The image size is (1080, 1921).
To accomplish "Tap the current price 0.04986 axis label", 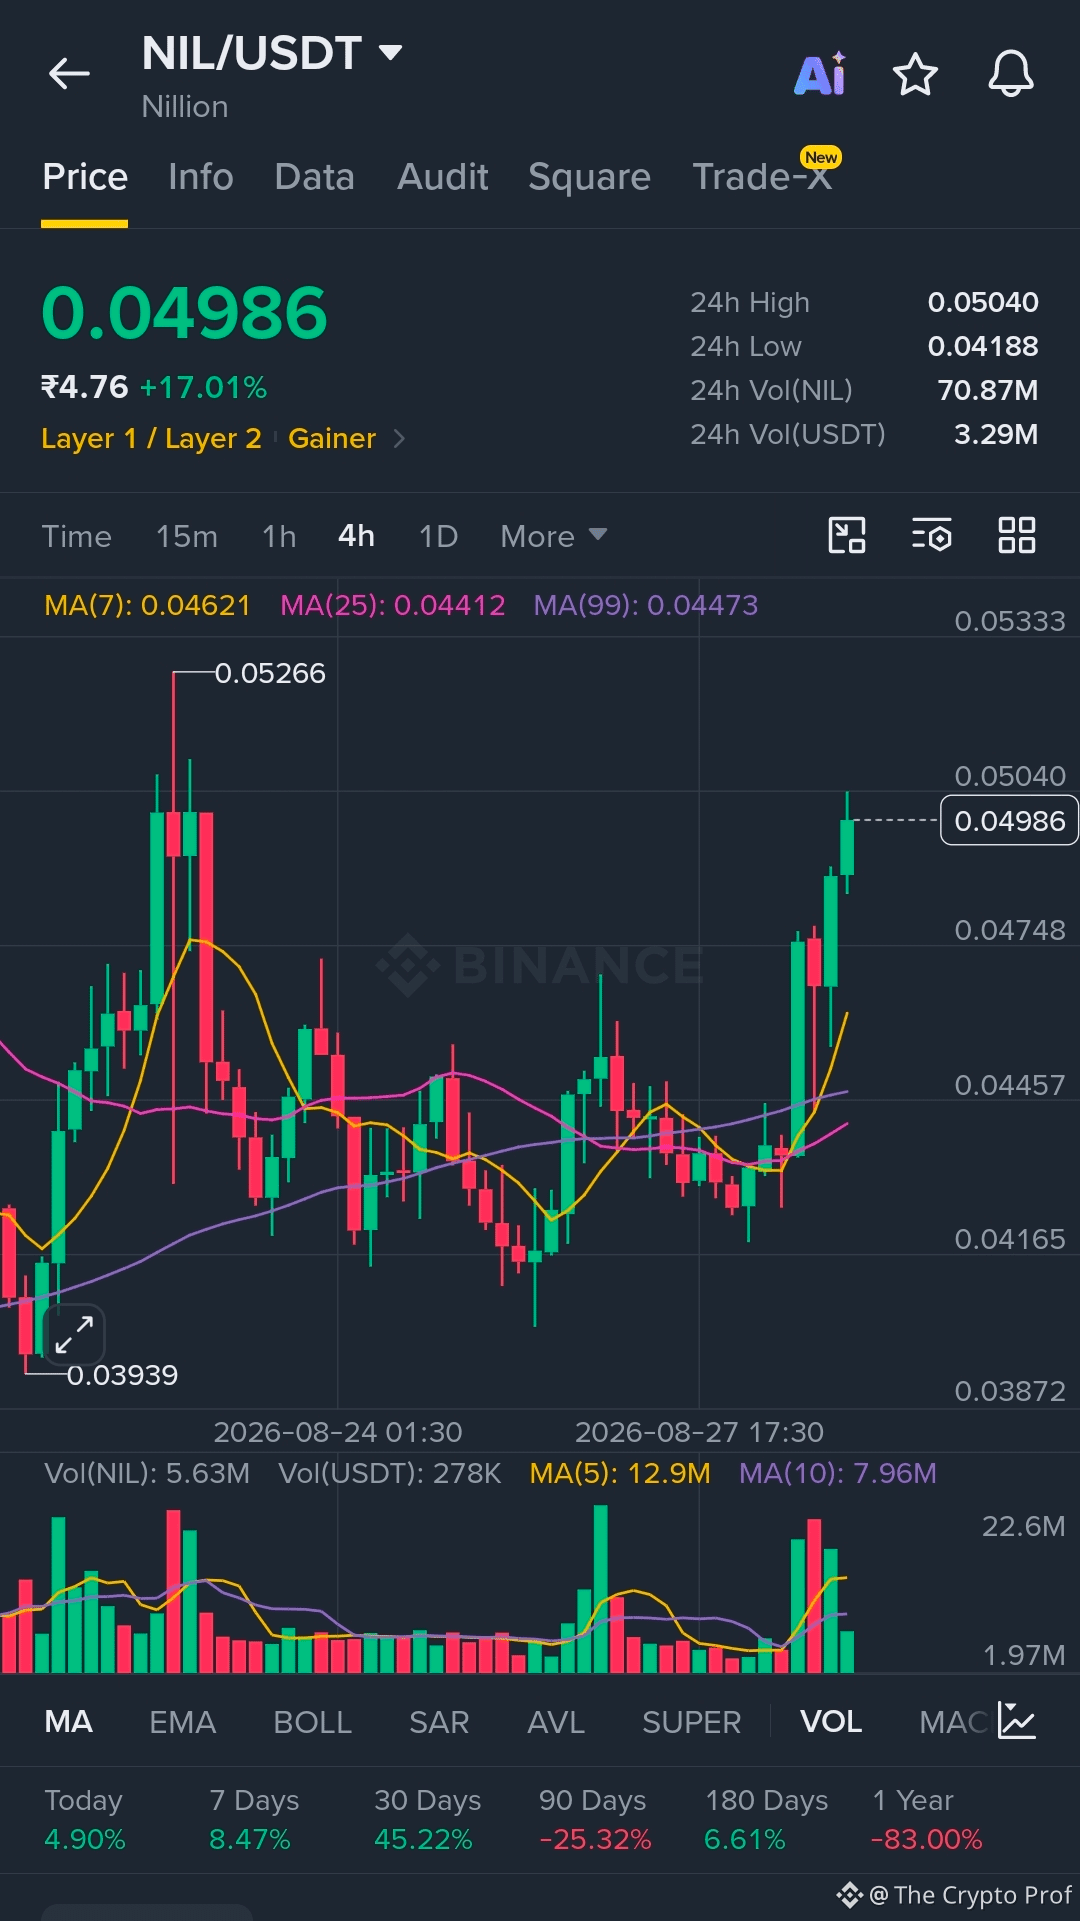I will click(1009, 820).
